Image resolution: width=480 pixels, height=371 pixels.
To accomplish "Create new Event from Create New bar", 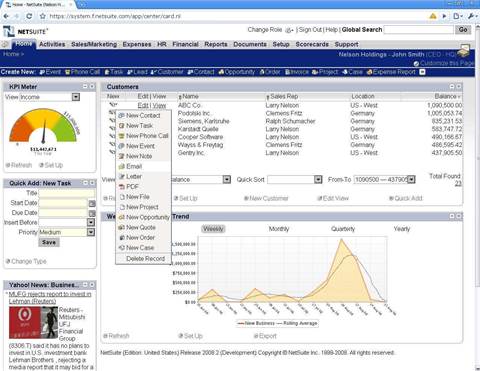I will (50, 72).
